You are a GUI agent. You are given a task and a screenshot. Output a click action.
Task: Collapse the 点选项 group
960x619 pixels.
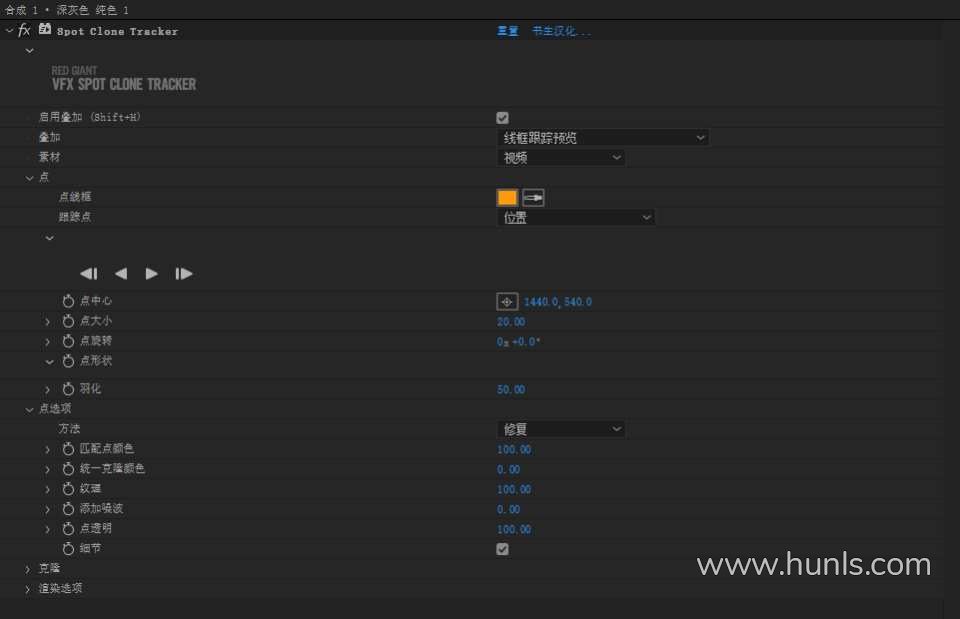(29, 410)
